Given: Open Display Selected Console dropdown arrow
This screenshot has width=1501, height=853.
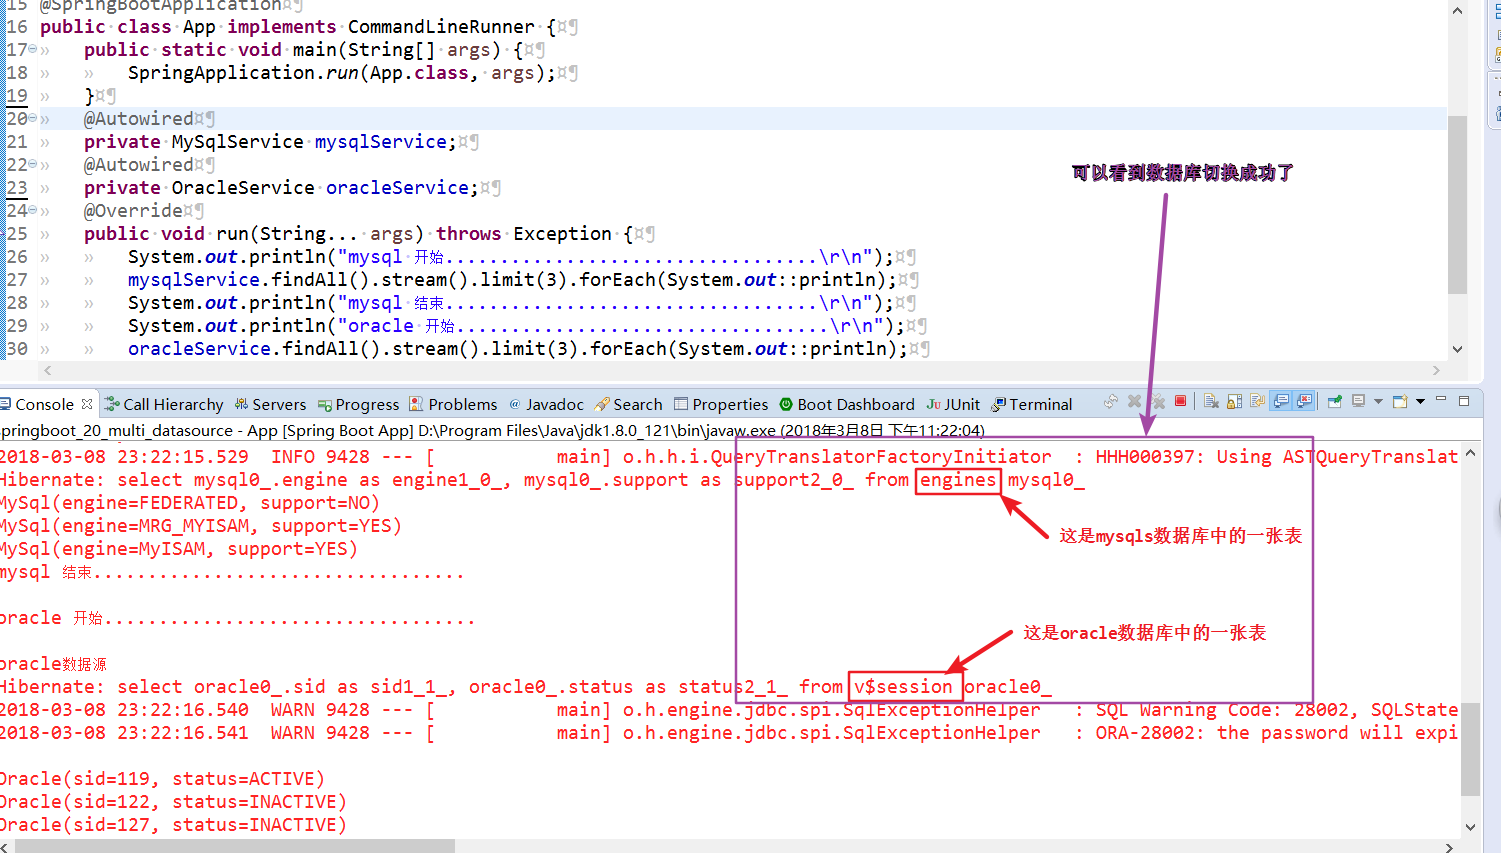Looking at the screenshot, I should (1378, 401).
